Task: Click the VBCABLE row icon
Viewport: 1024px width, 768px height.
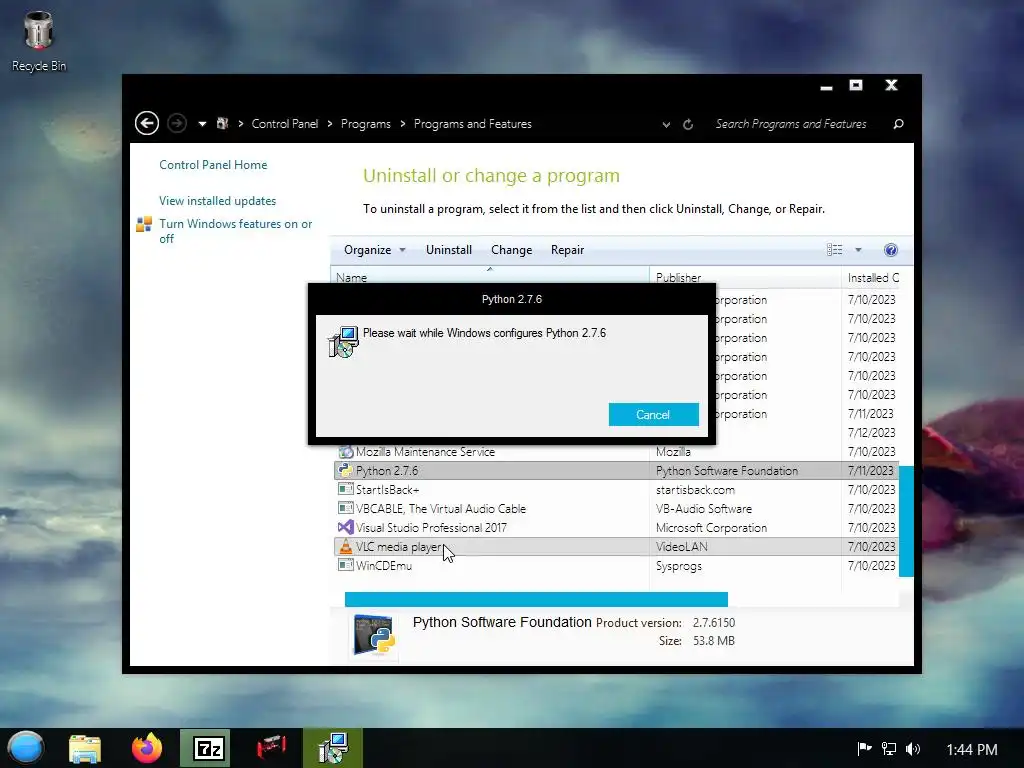Action: (x=345, y=508)
